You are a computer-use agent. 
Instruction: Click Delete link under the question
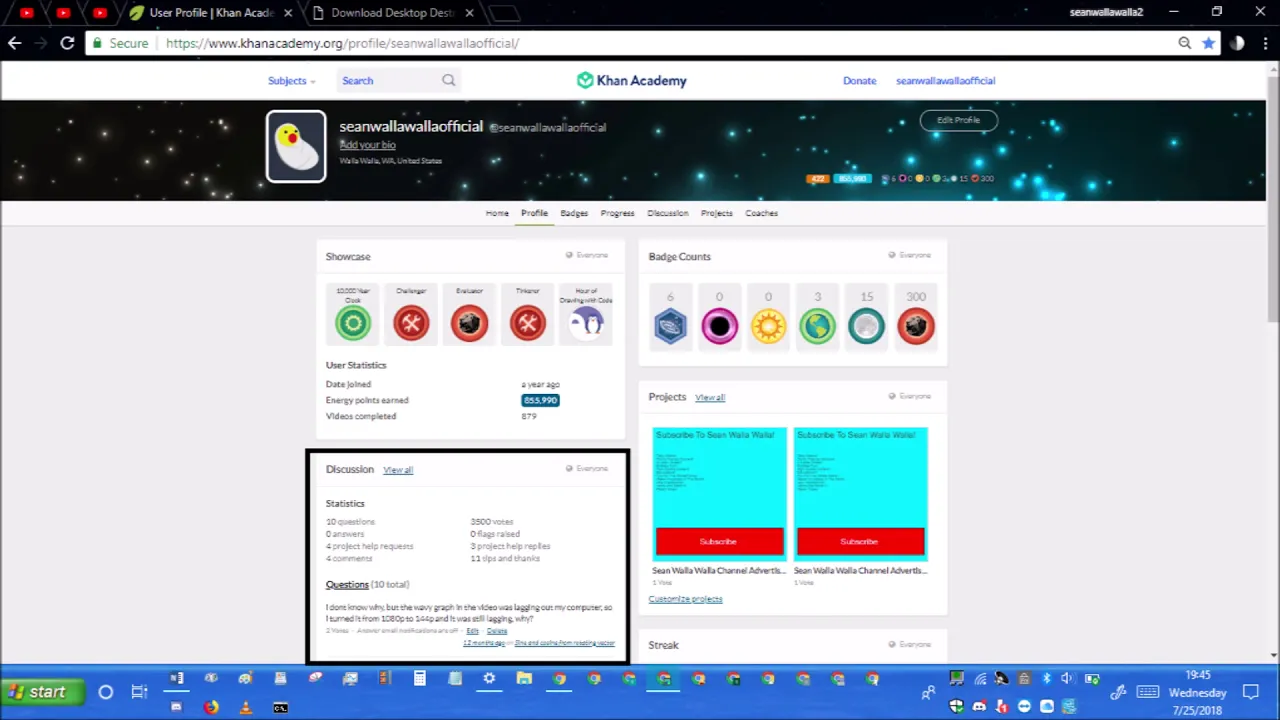[x=497, y=631]
